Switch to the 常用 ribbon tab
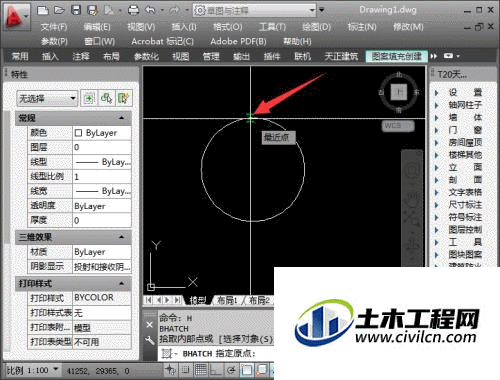Viewport: 500px width, 380px height. coord(20,56)
